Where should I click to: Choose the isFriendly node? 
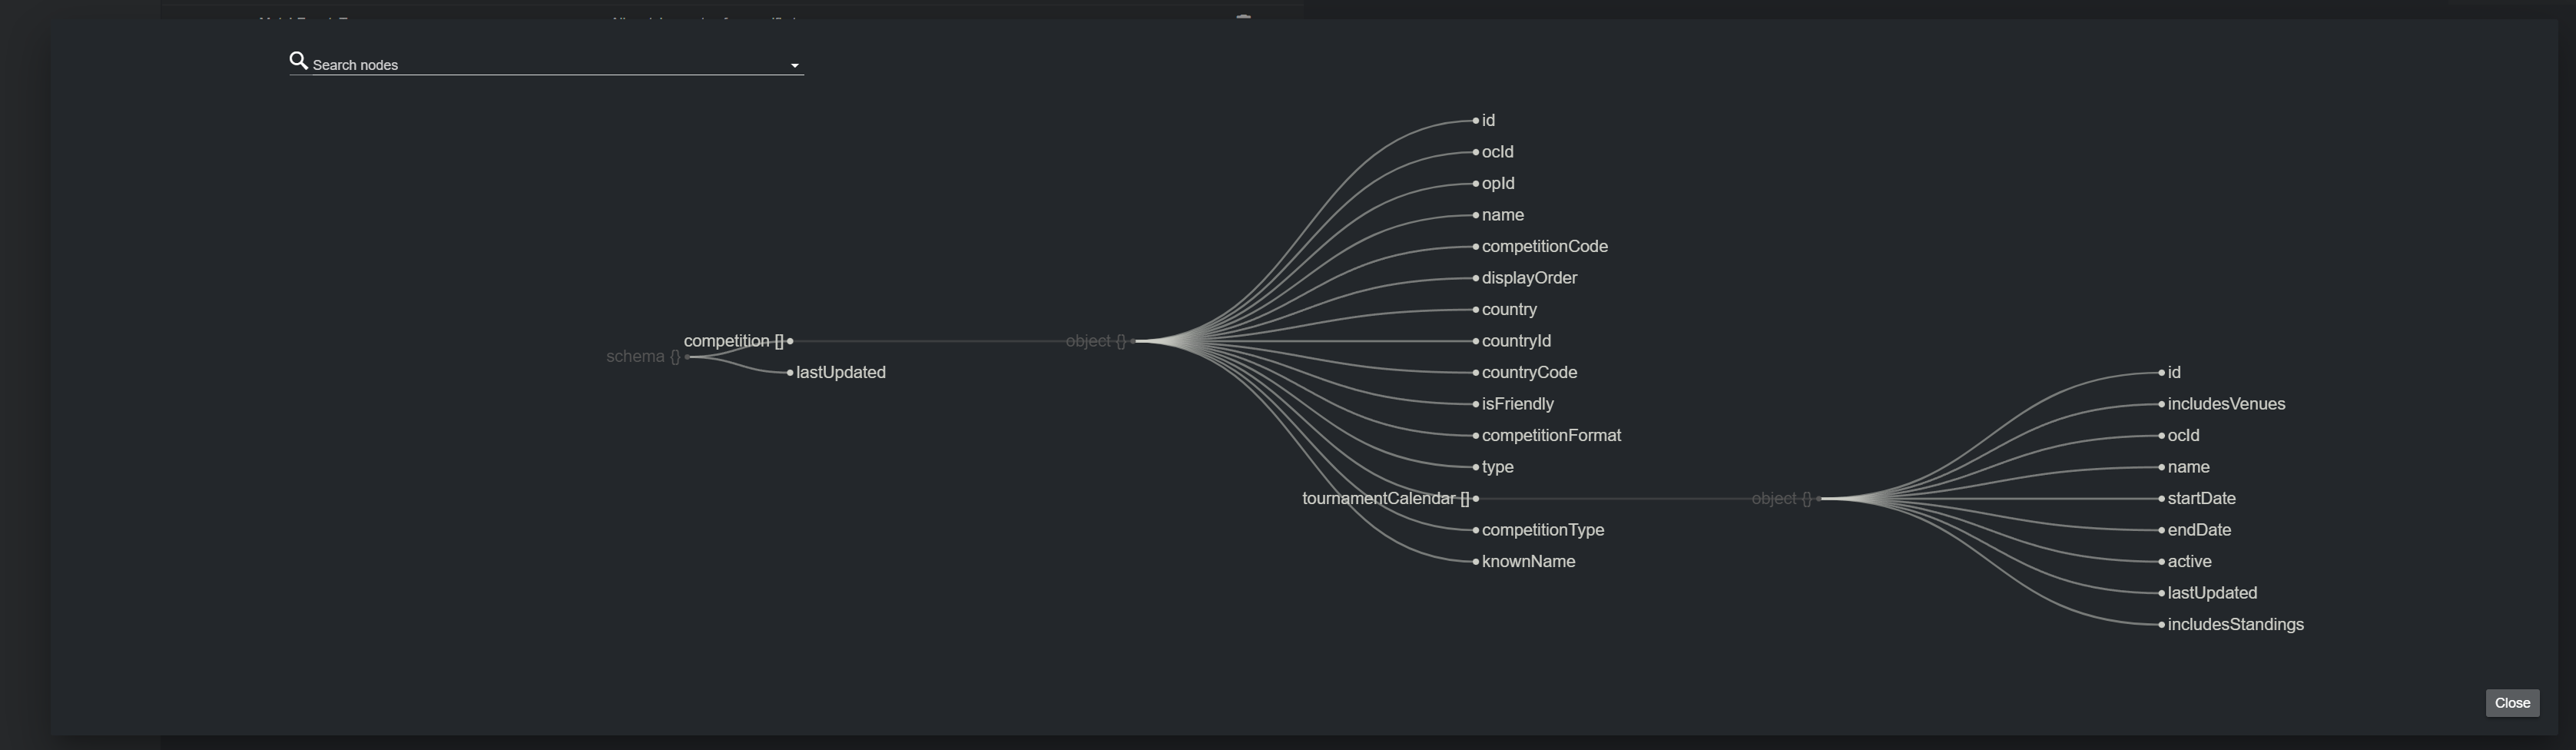pos(1517,404)
